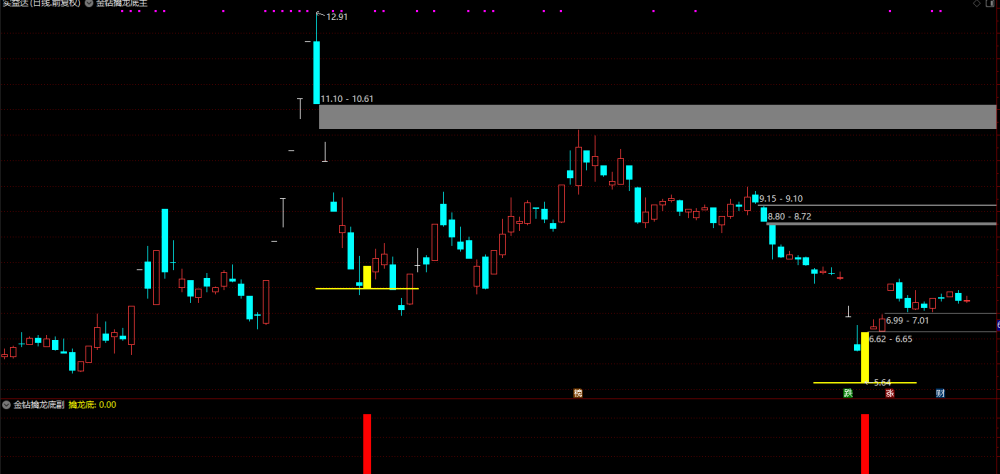Click the tall cyan candle at the 12.91 peak
Screen dimensions: 1000x474
pos(316,72)
